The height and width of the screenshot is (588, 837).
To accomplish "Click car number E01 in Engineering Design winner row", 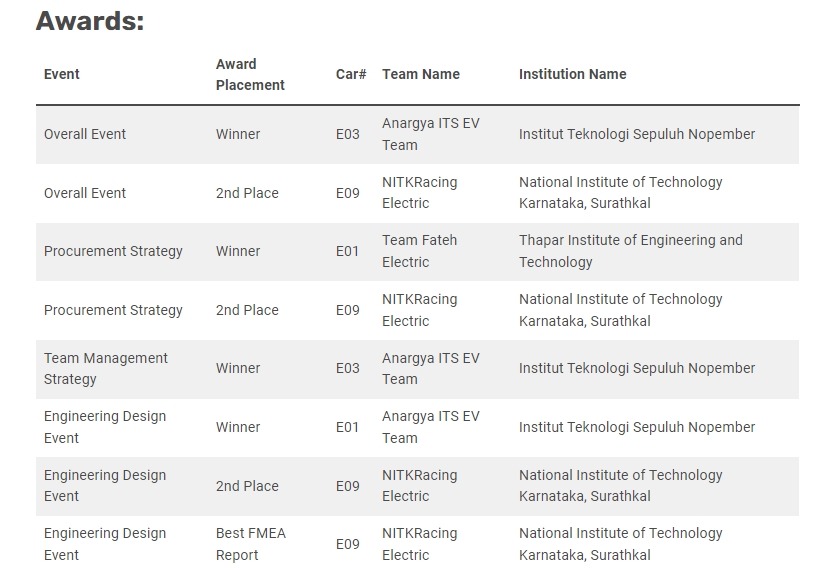I will (347, 427).
